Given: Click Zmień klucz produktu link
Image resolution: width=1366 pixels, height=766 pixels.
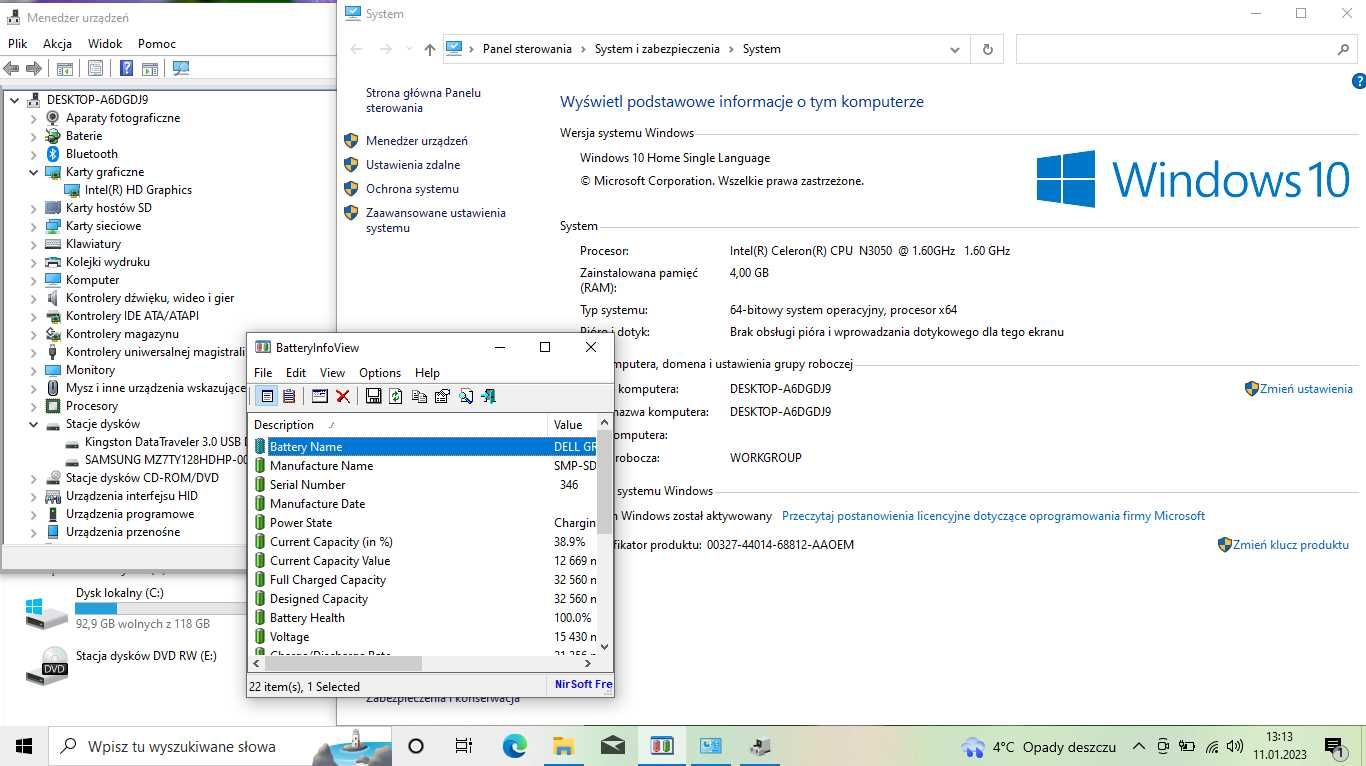Looking at the screenshot, I should pyautogui.click(x=1291, y=545).
